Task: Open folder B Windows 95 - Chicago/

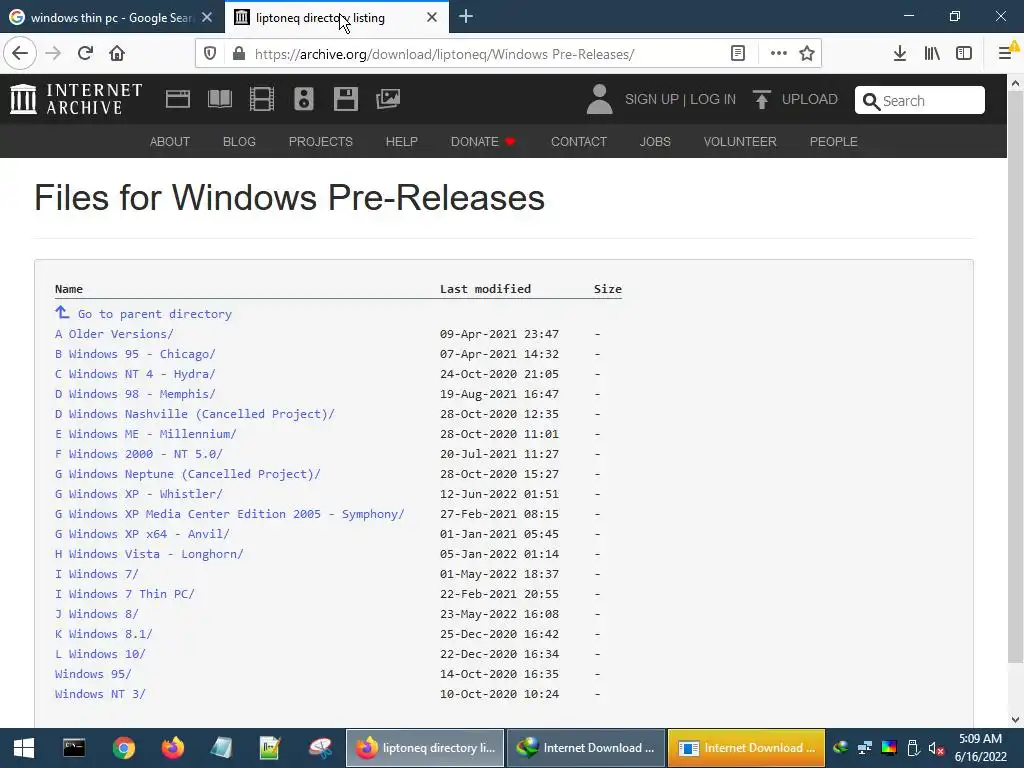Action: [x=135, y=354]
